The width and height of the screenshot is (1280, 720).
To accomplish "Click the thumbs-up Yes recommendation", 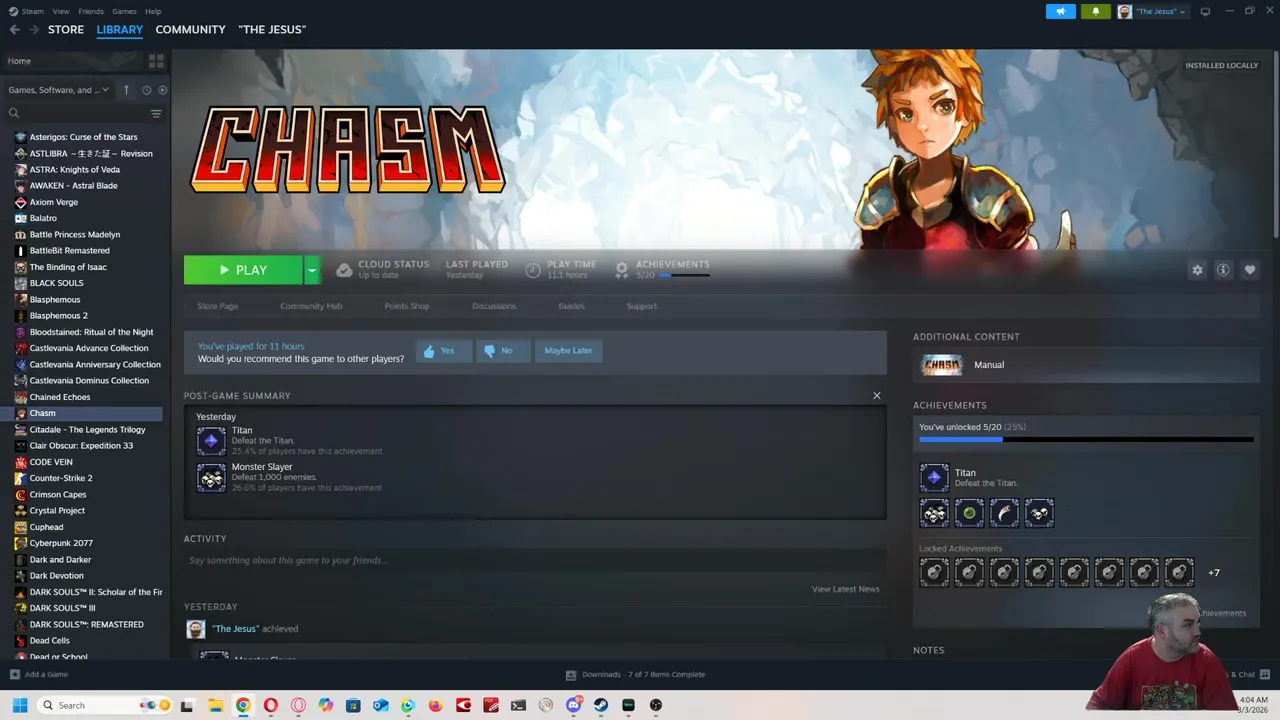I will [443, 351].
